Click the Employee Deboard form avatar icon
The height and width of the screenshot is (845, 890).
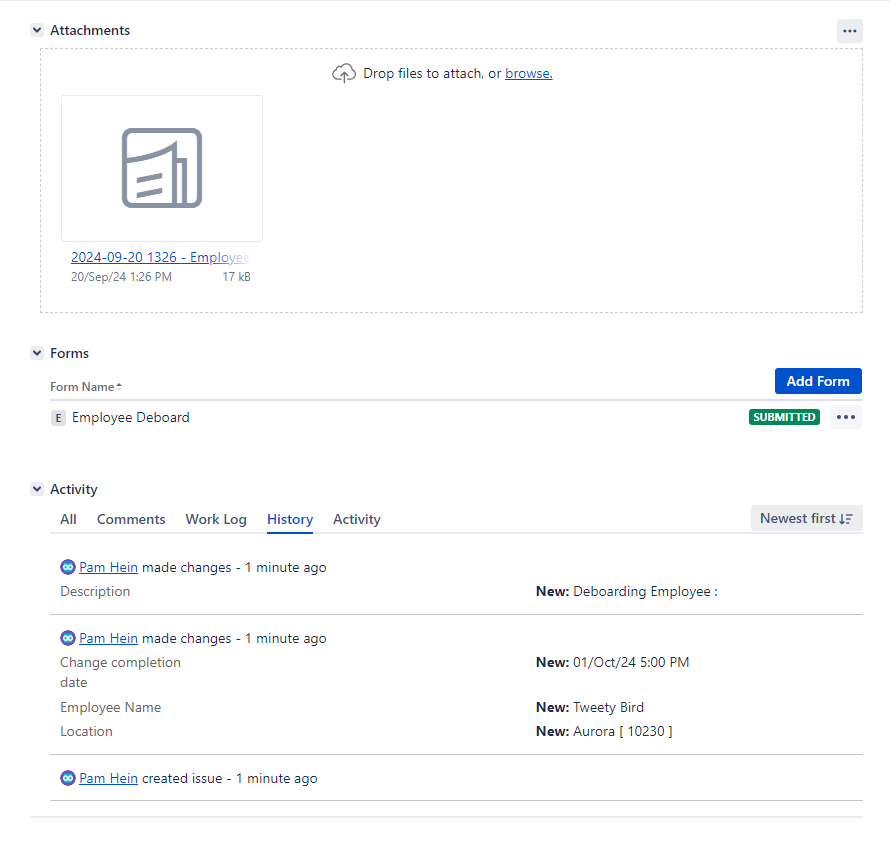click(58, 417)
